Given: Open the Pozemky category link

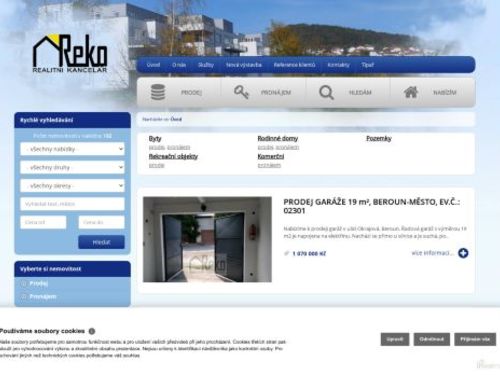Looking at the screenshot, I should click(379, 138).
